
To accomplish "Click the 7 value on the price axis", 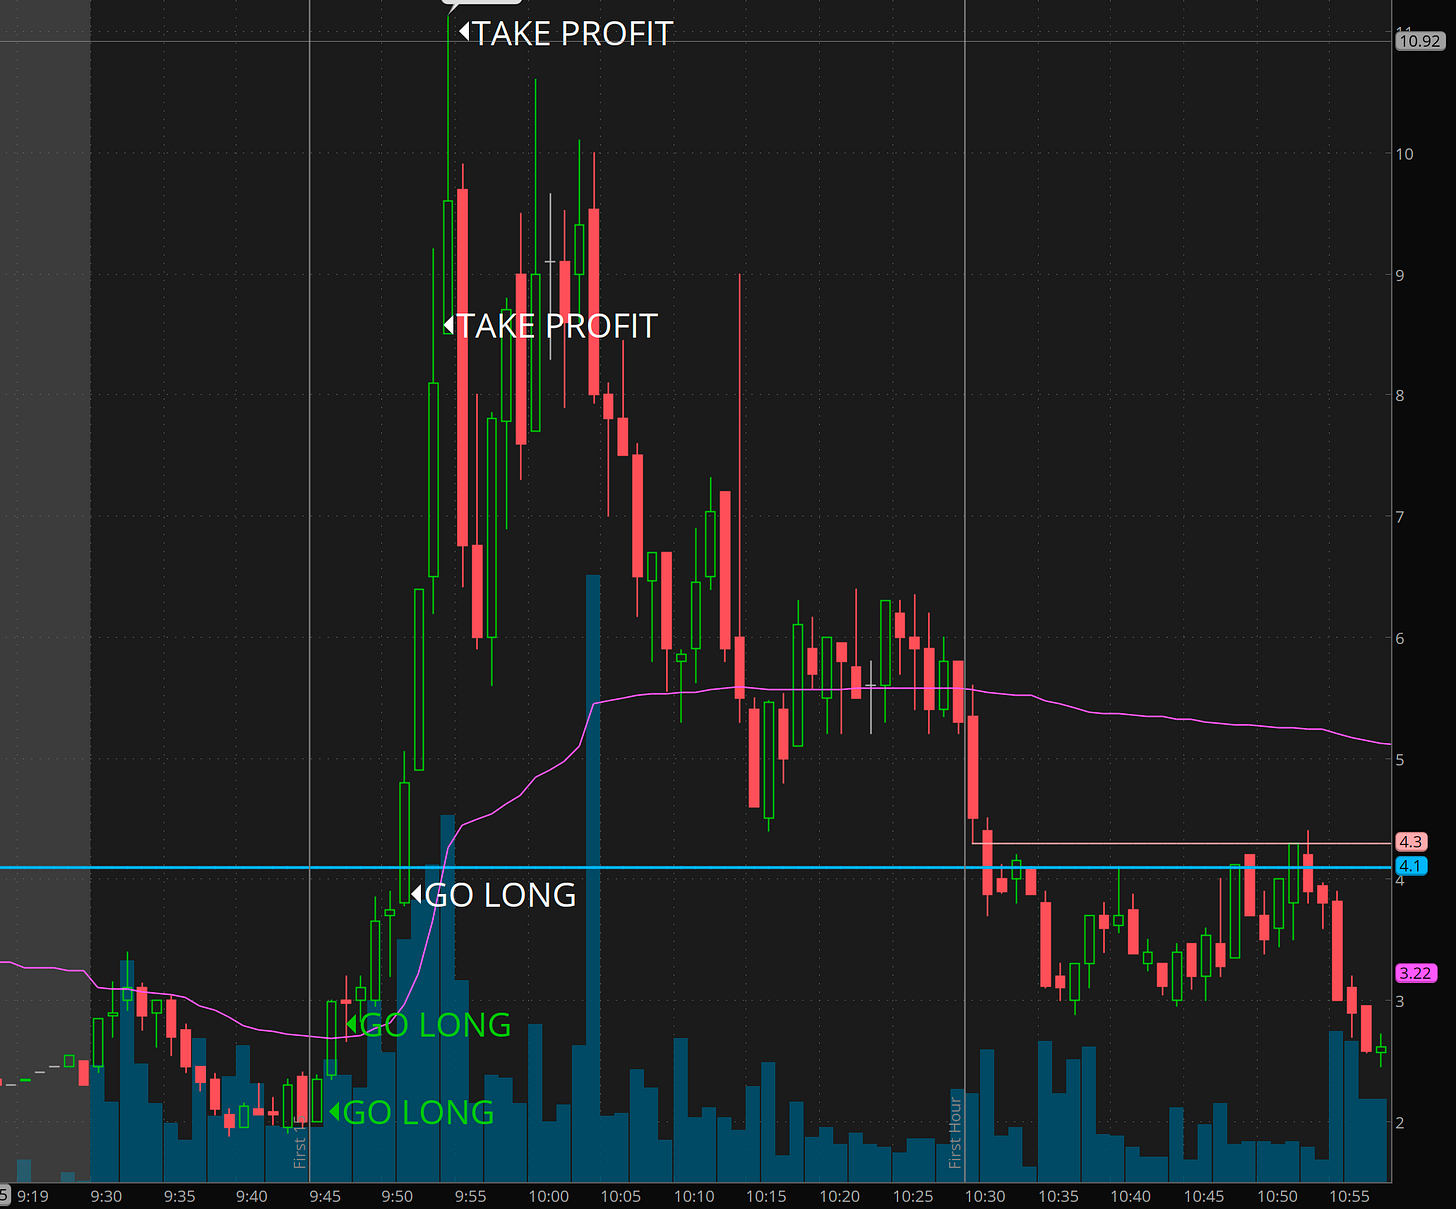I will [1400, 517].
